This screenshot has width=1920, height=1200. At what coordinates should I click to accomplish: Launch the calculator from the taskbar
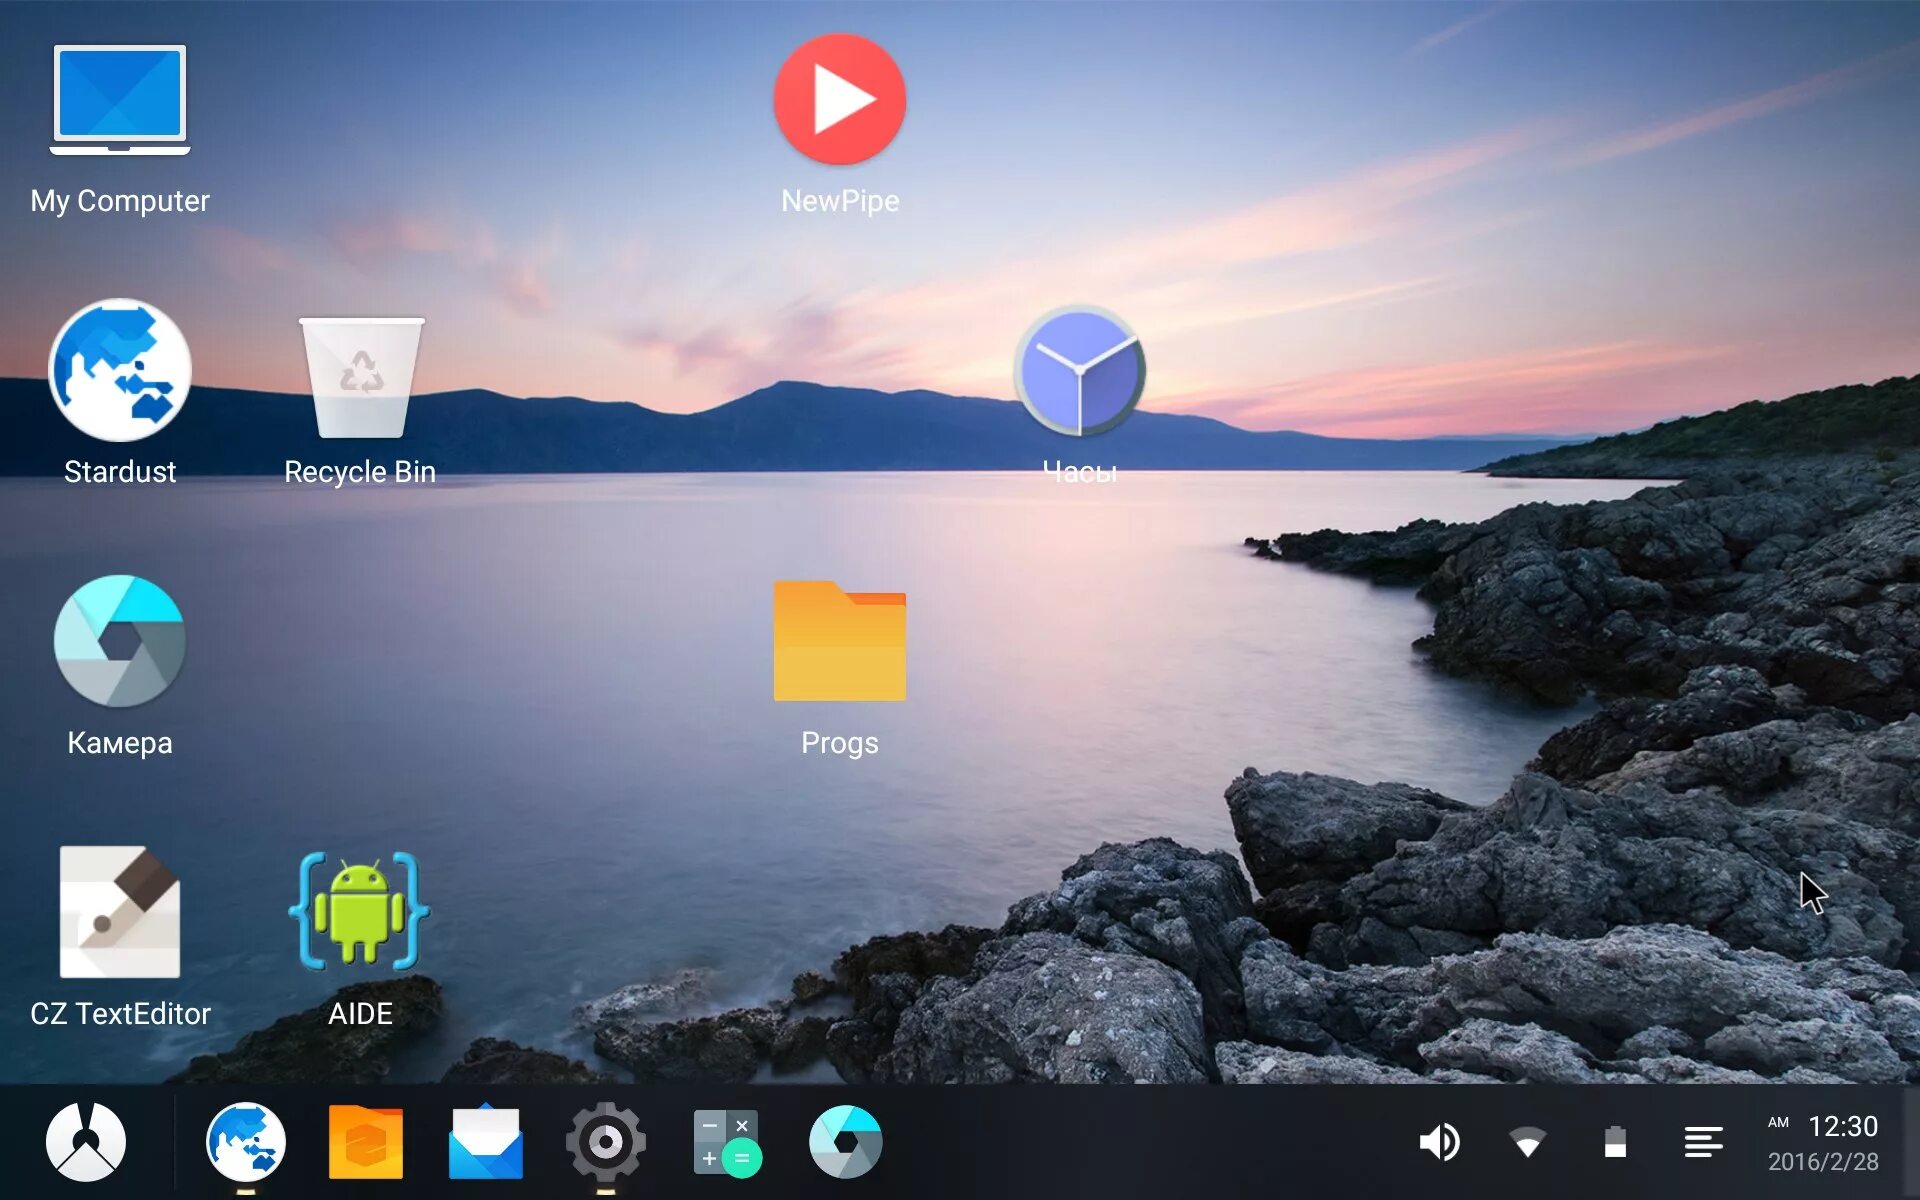(x=727, y=1143)
